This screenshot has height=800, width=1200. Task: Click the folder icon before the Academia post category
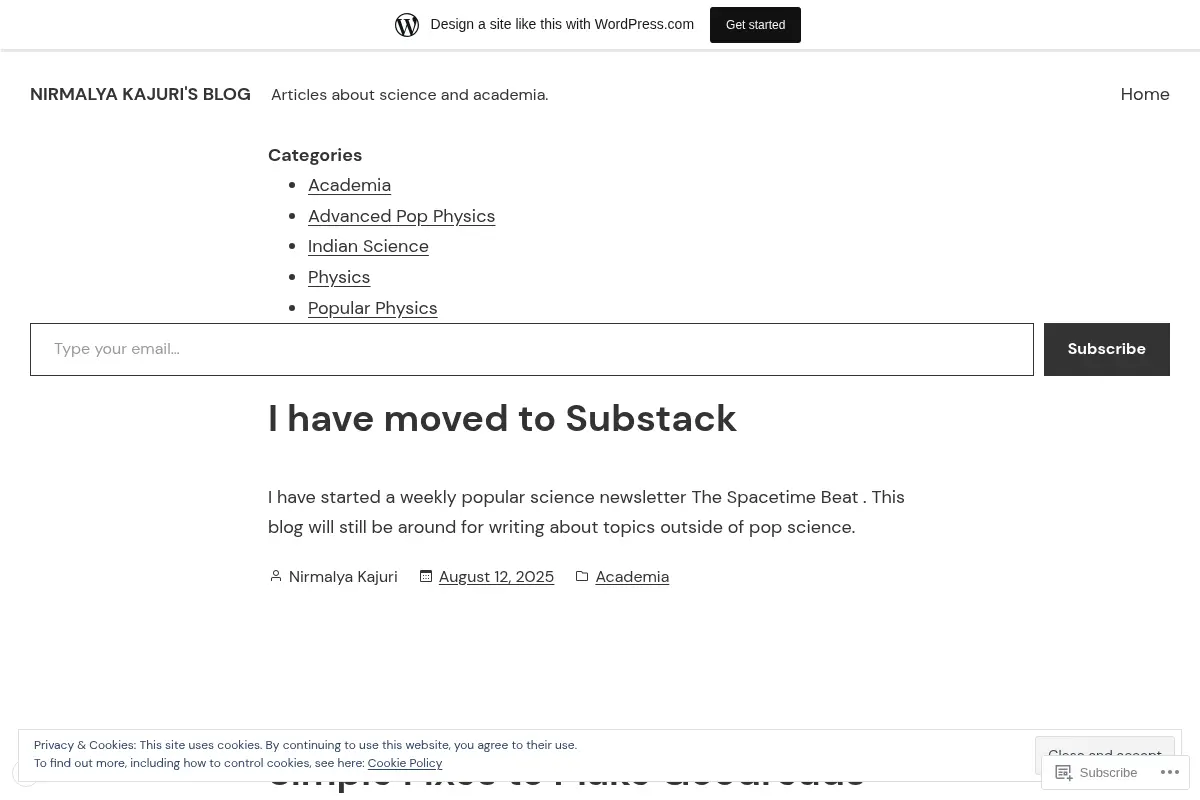582,576
